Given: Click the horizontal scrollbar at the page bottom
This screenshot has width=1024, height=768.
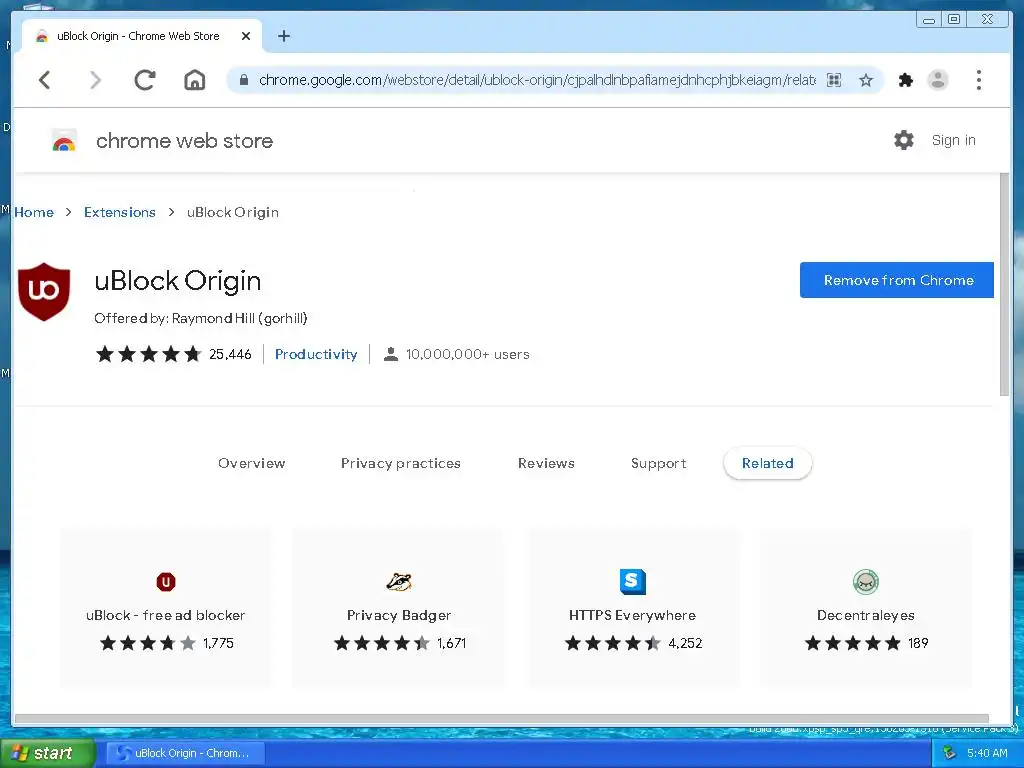Looking at the screenshot, I should click(502, 719).
